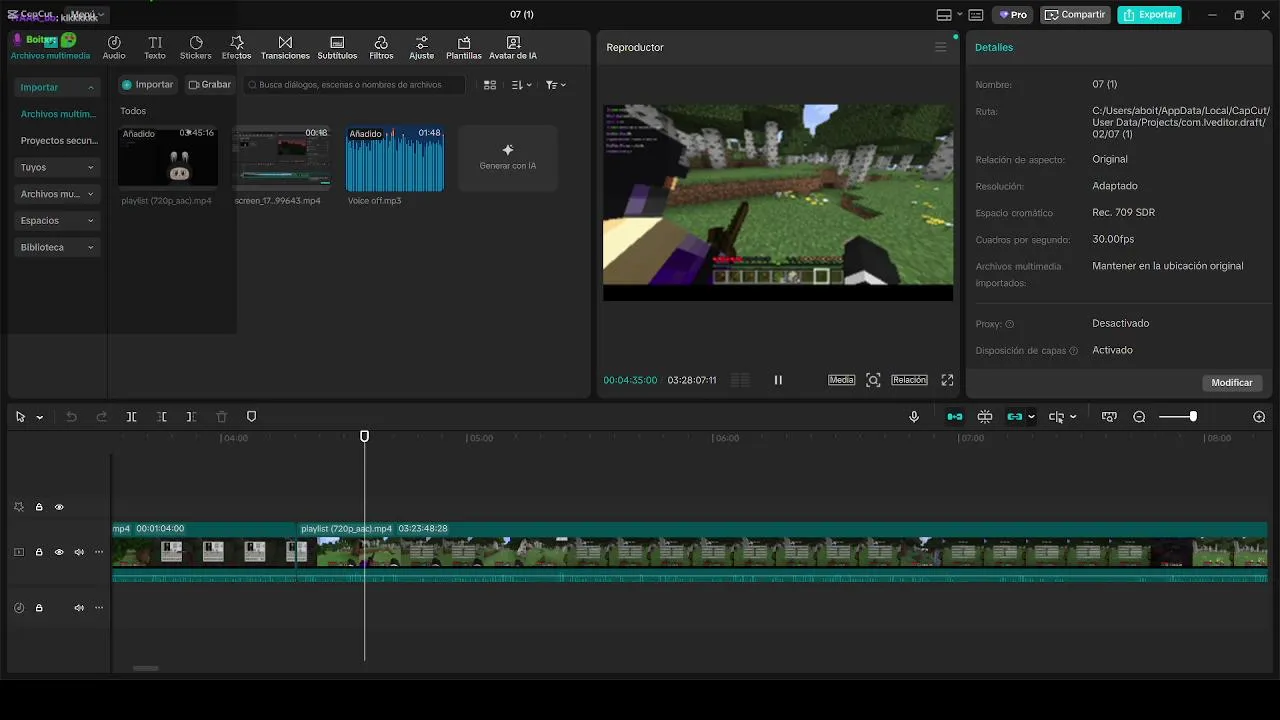Click the trash delete icon in timeline
Image resolution: width=1280 pixels, height=720 pixels.
click(x=222, y=417)
